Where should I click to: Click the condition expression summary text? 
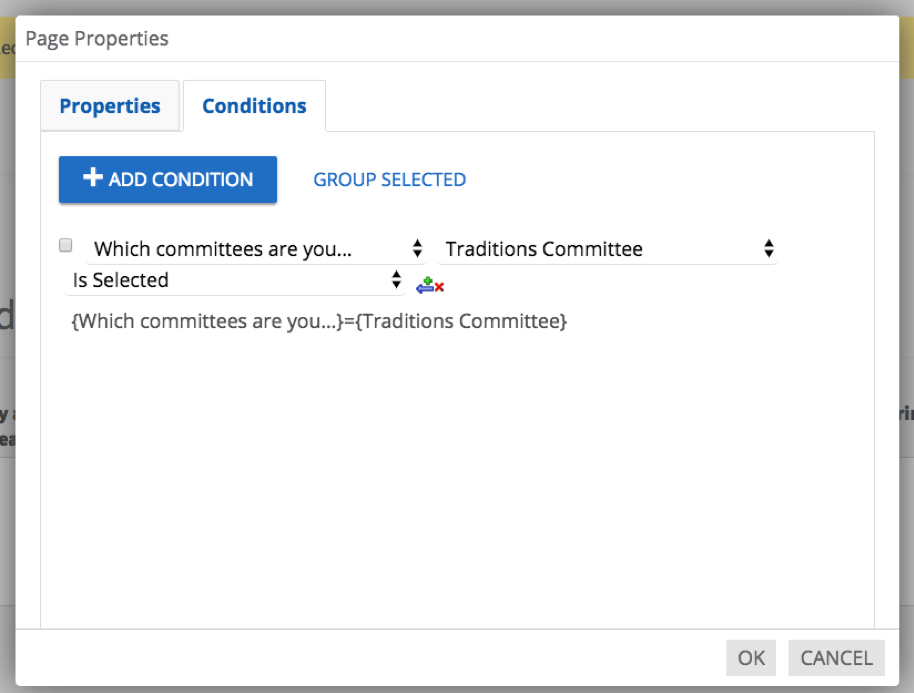point(319,322)
